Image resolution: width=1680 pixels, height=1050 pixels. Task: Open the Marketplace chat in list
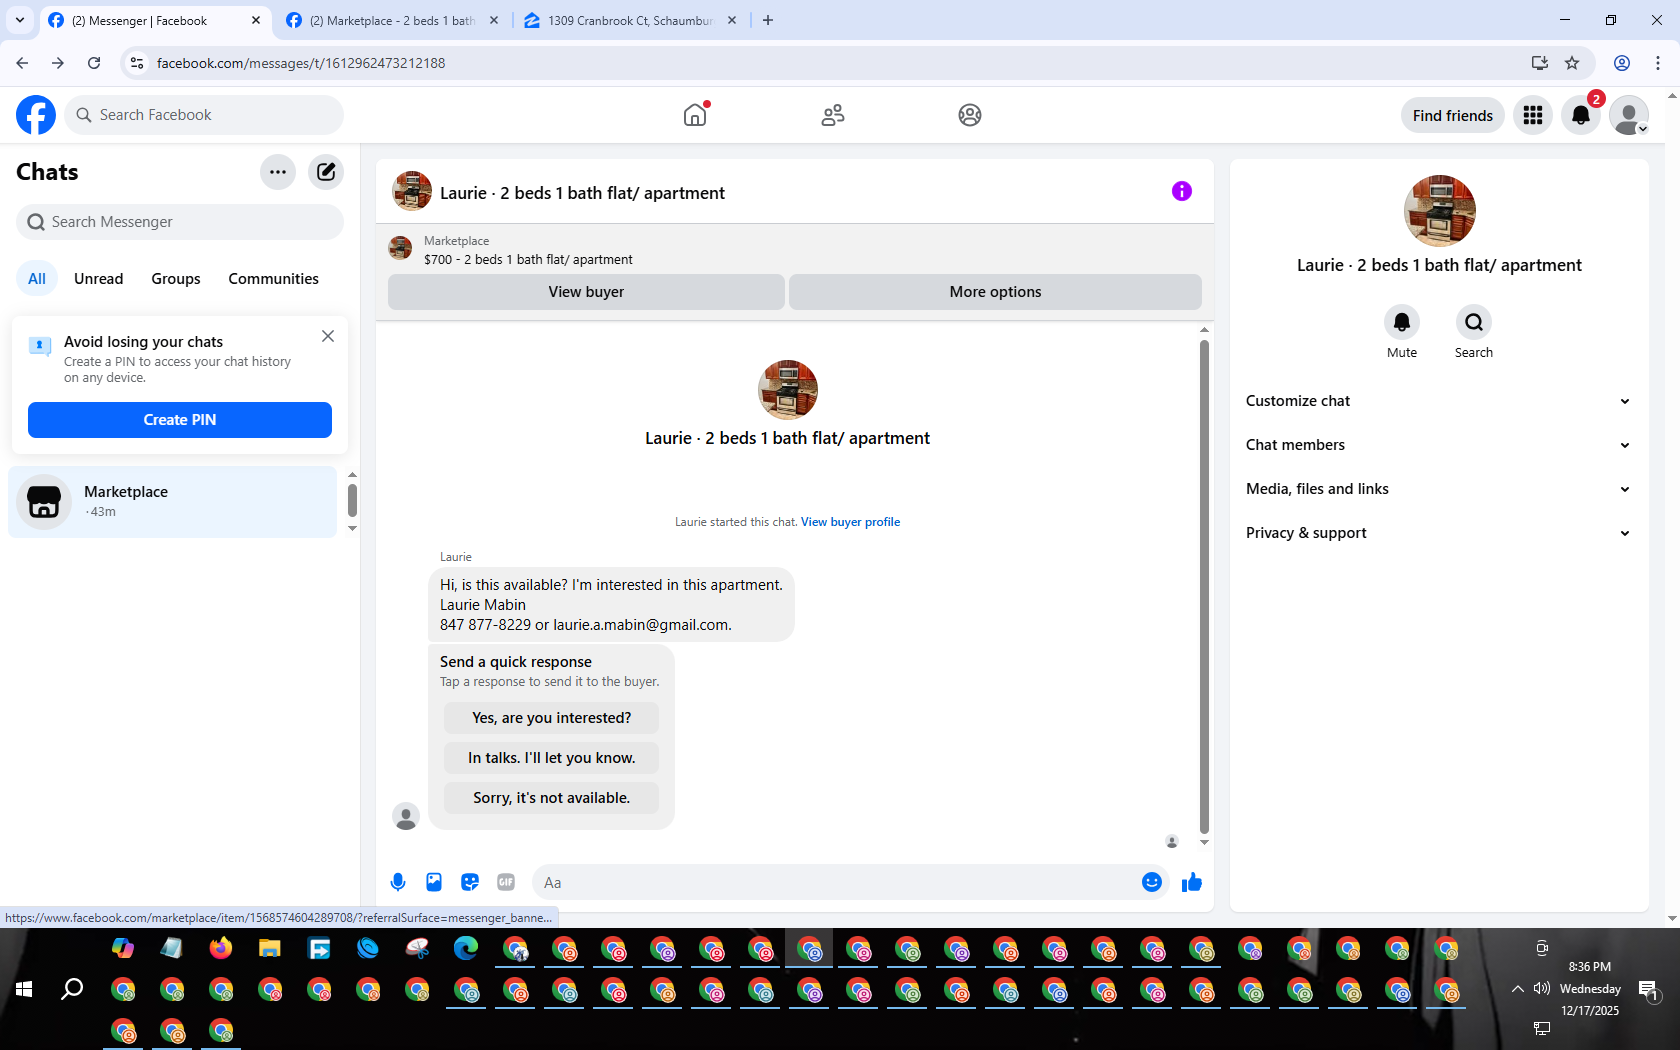coord(173,502)
